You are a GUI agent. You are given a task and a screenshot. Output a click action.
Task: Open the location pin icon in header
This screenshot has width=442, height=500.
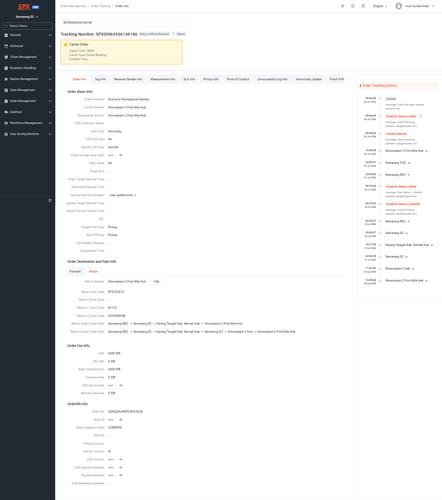[342, 6]
